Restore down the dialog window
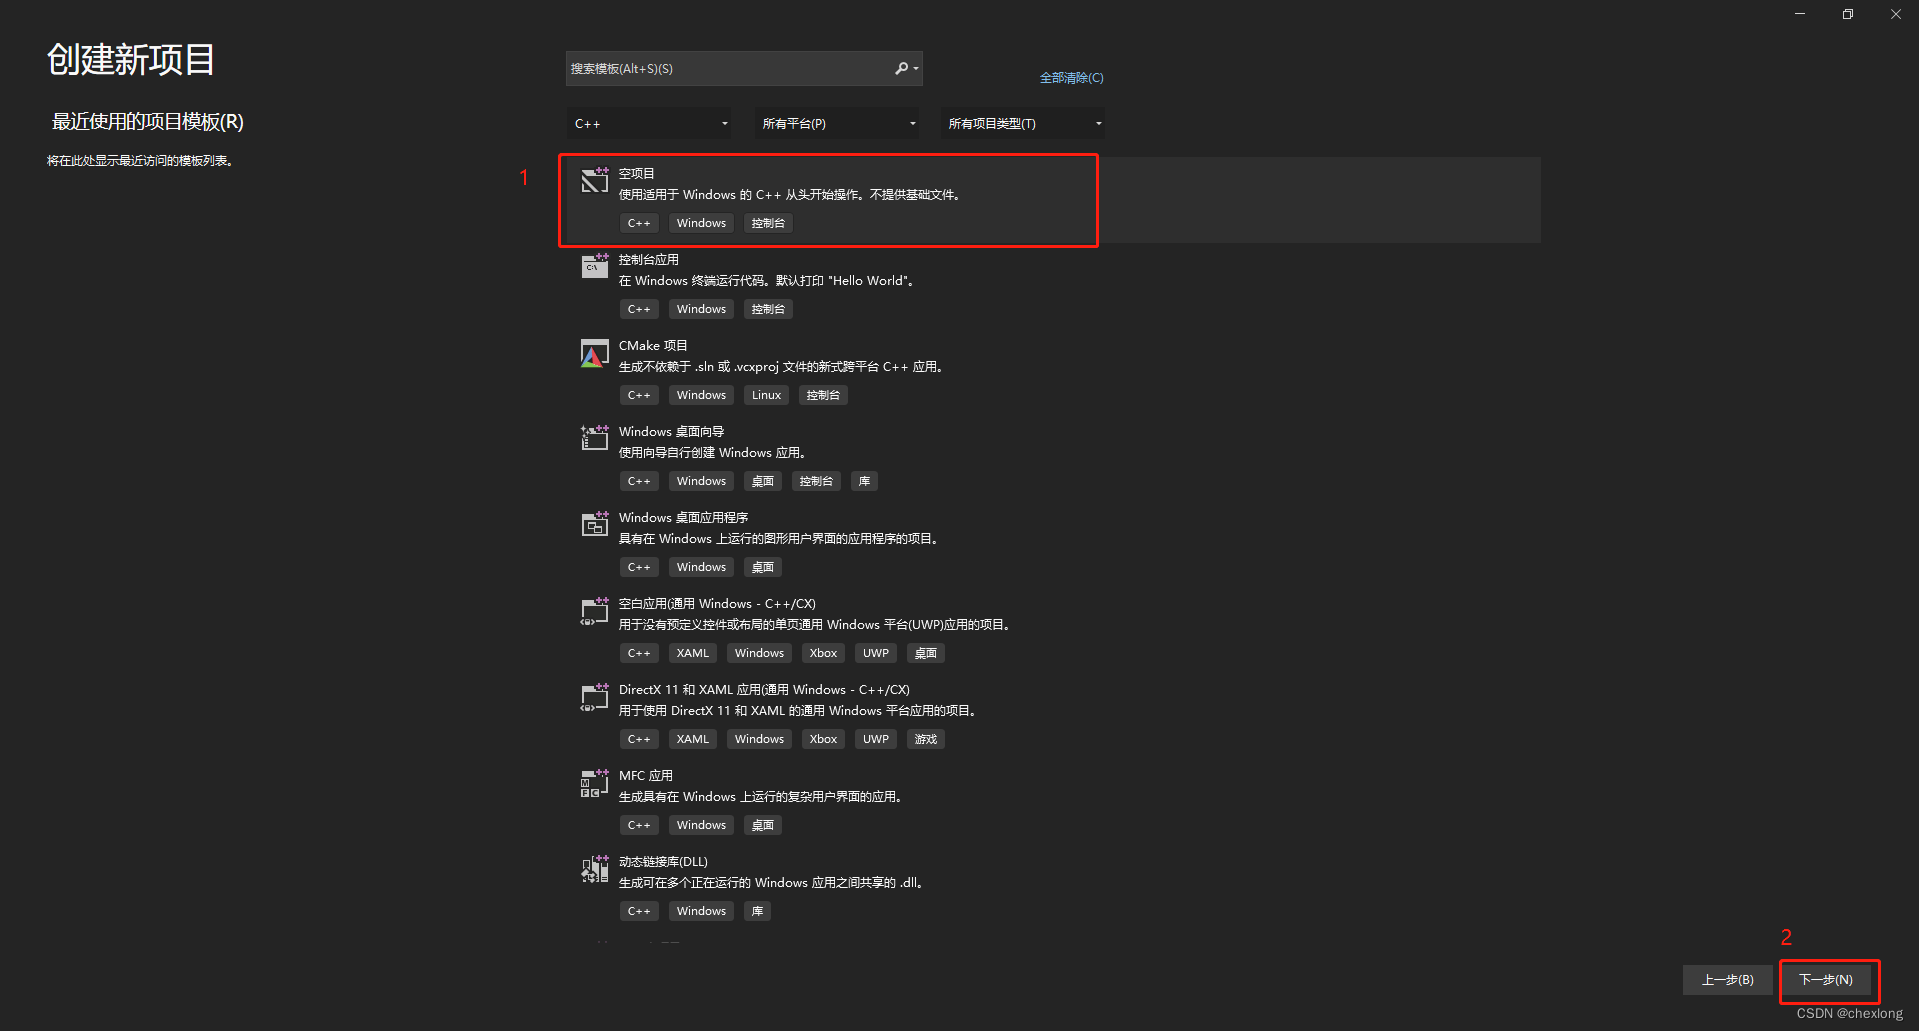Viewport: 1919px width, 1031px height. click(x=1848, y=14)
